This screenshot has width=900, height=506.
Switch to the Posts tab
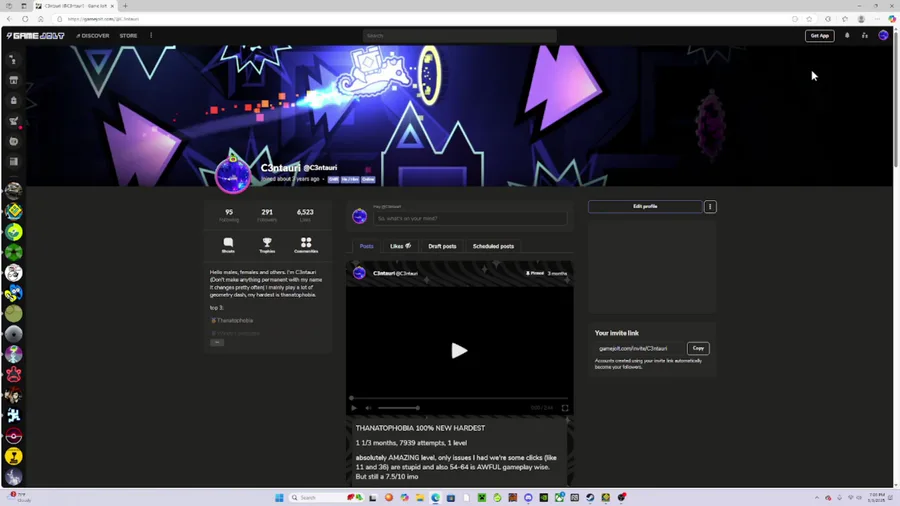coord(366,246)
